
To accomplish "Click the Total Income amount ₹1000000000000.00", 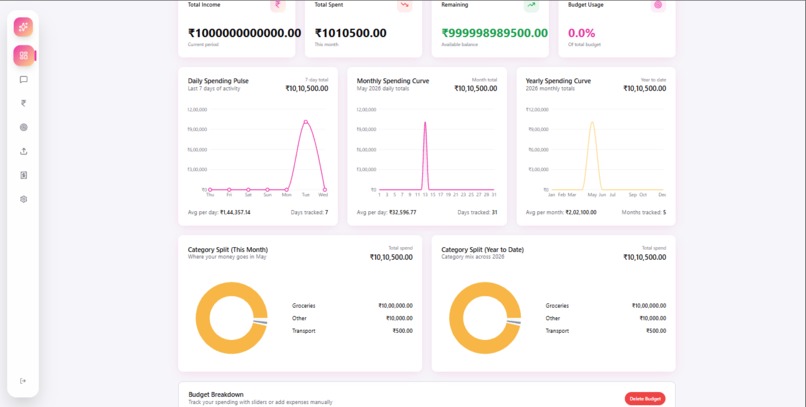I will 245,33.
